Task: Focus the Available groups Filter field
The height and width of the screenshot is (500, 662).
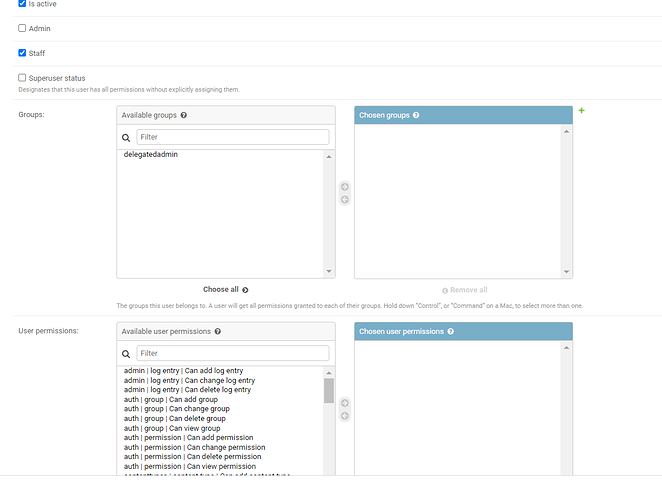Action: tap(233, 137)
